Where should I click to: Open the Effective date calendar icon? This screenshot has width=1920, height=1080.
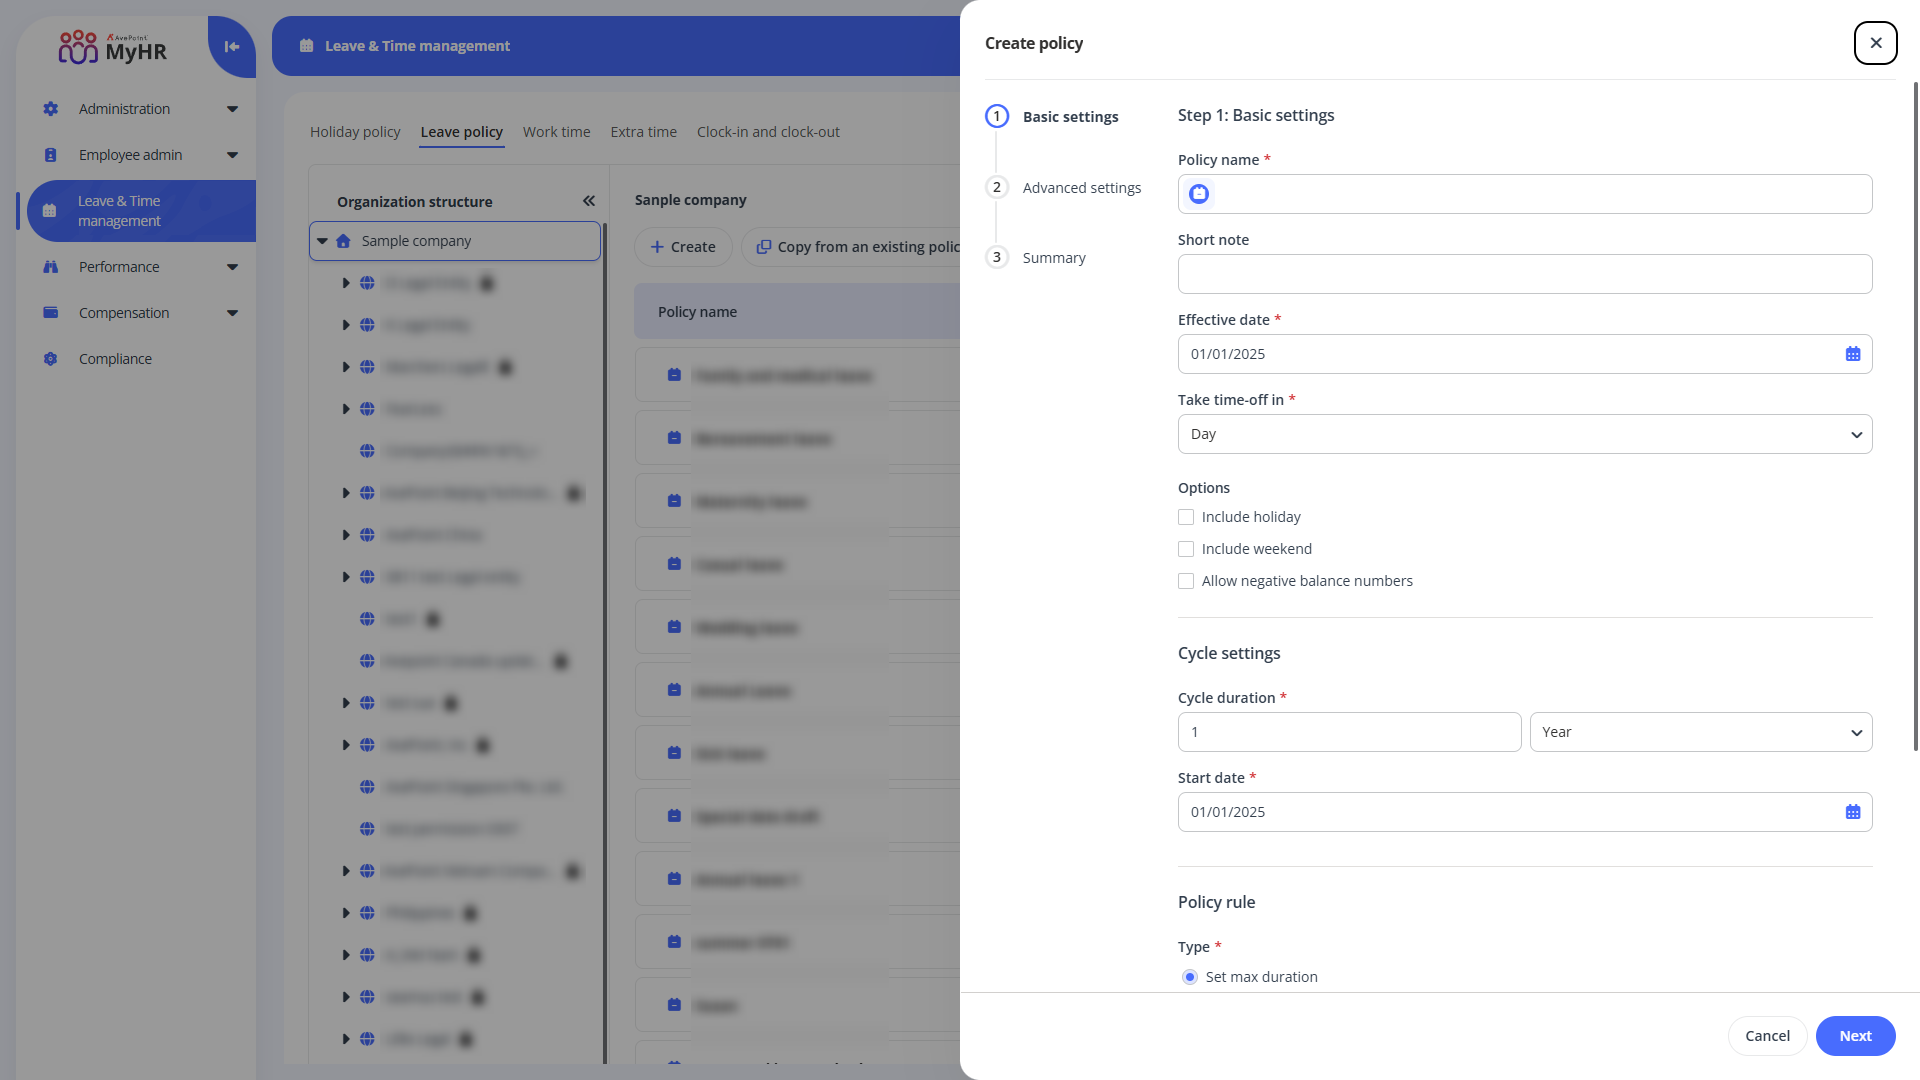tap(1852, 354)
